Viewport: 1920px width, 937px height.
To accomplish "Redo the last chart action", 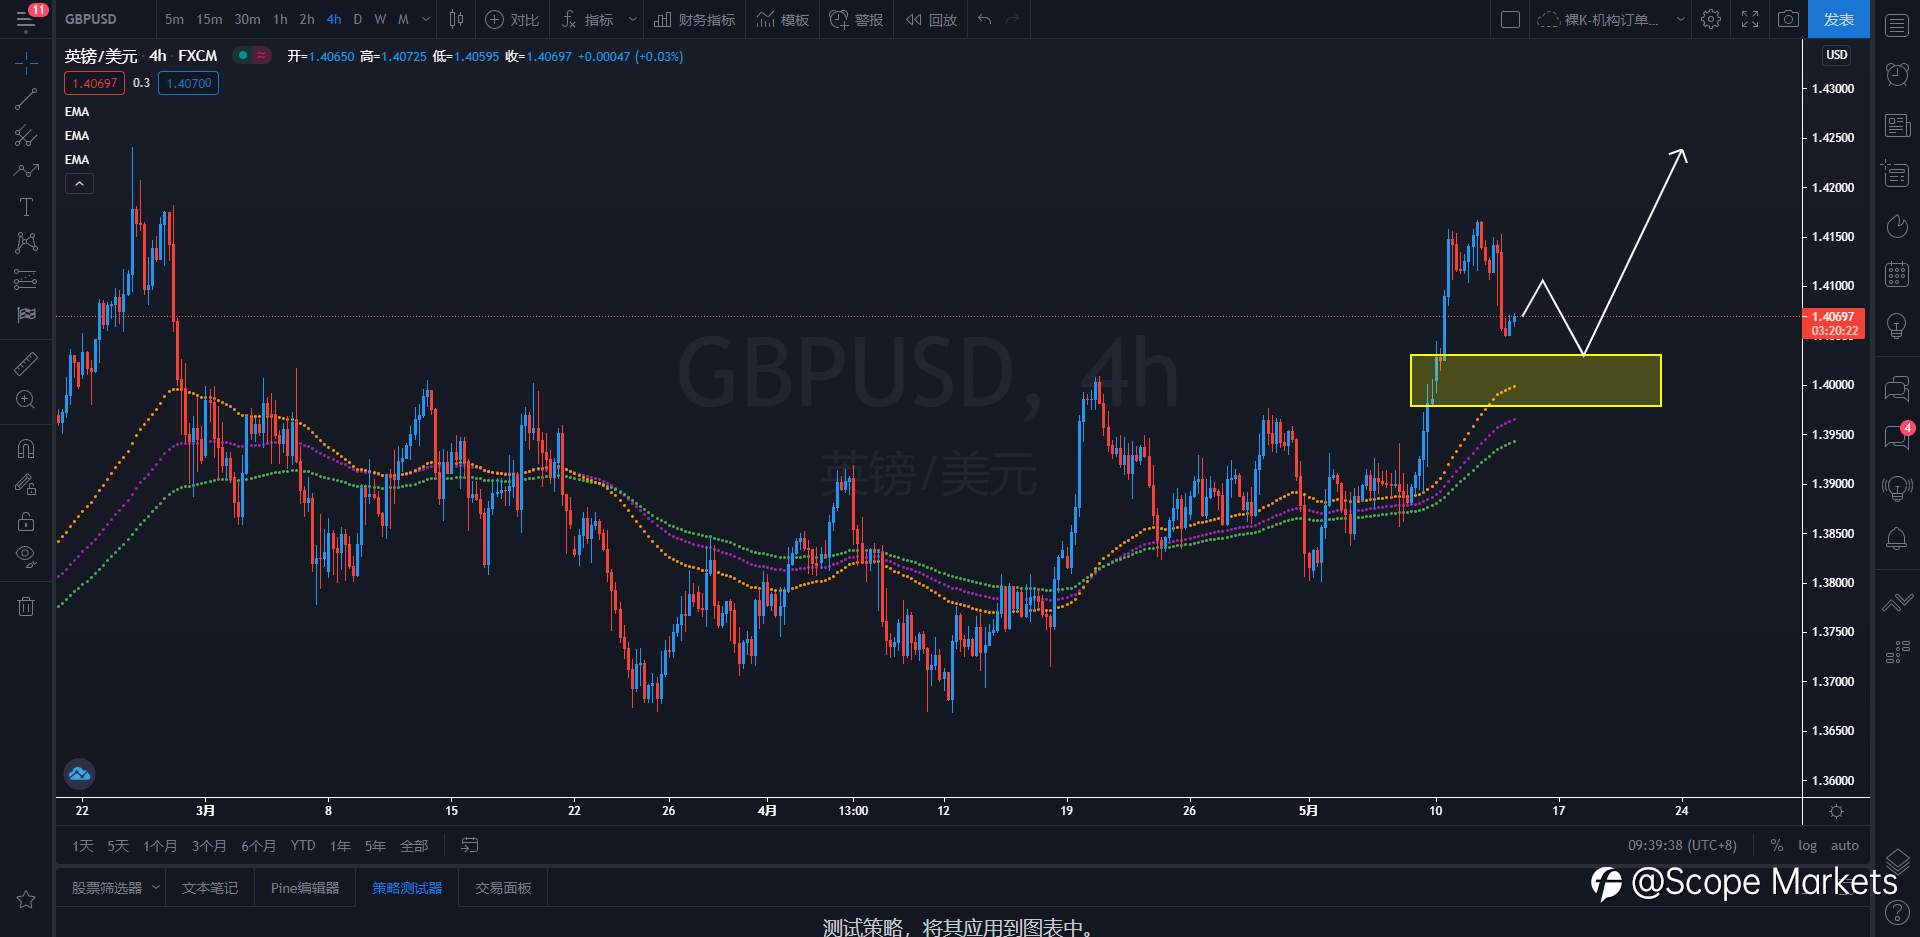I will 1012,19.
